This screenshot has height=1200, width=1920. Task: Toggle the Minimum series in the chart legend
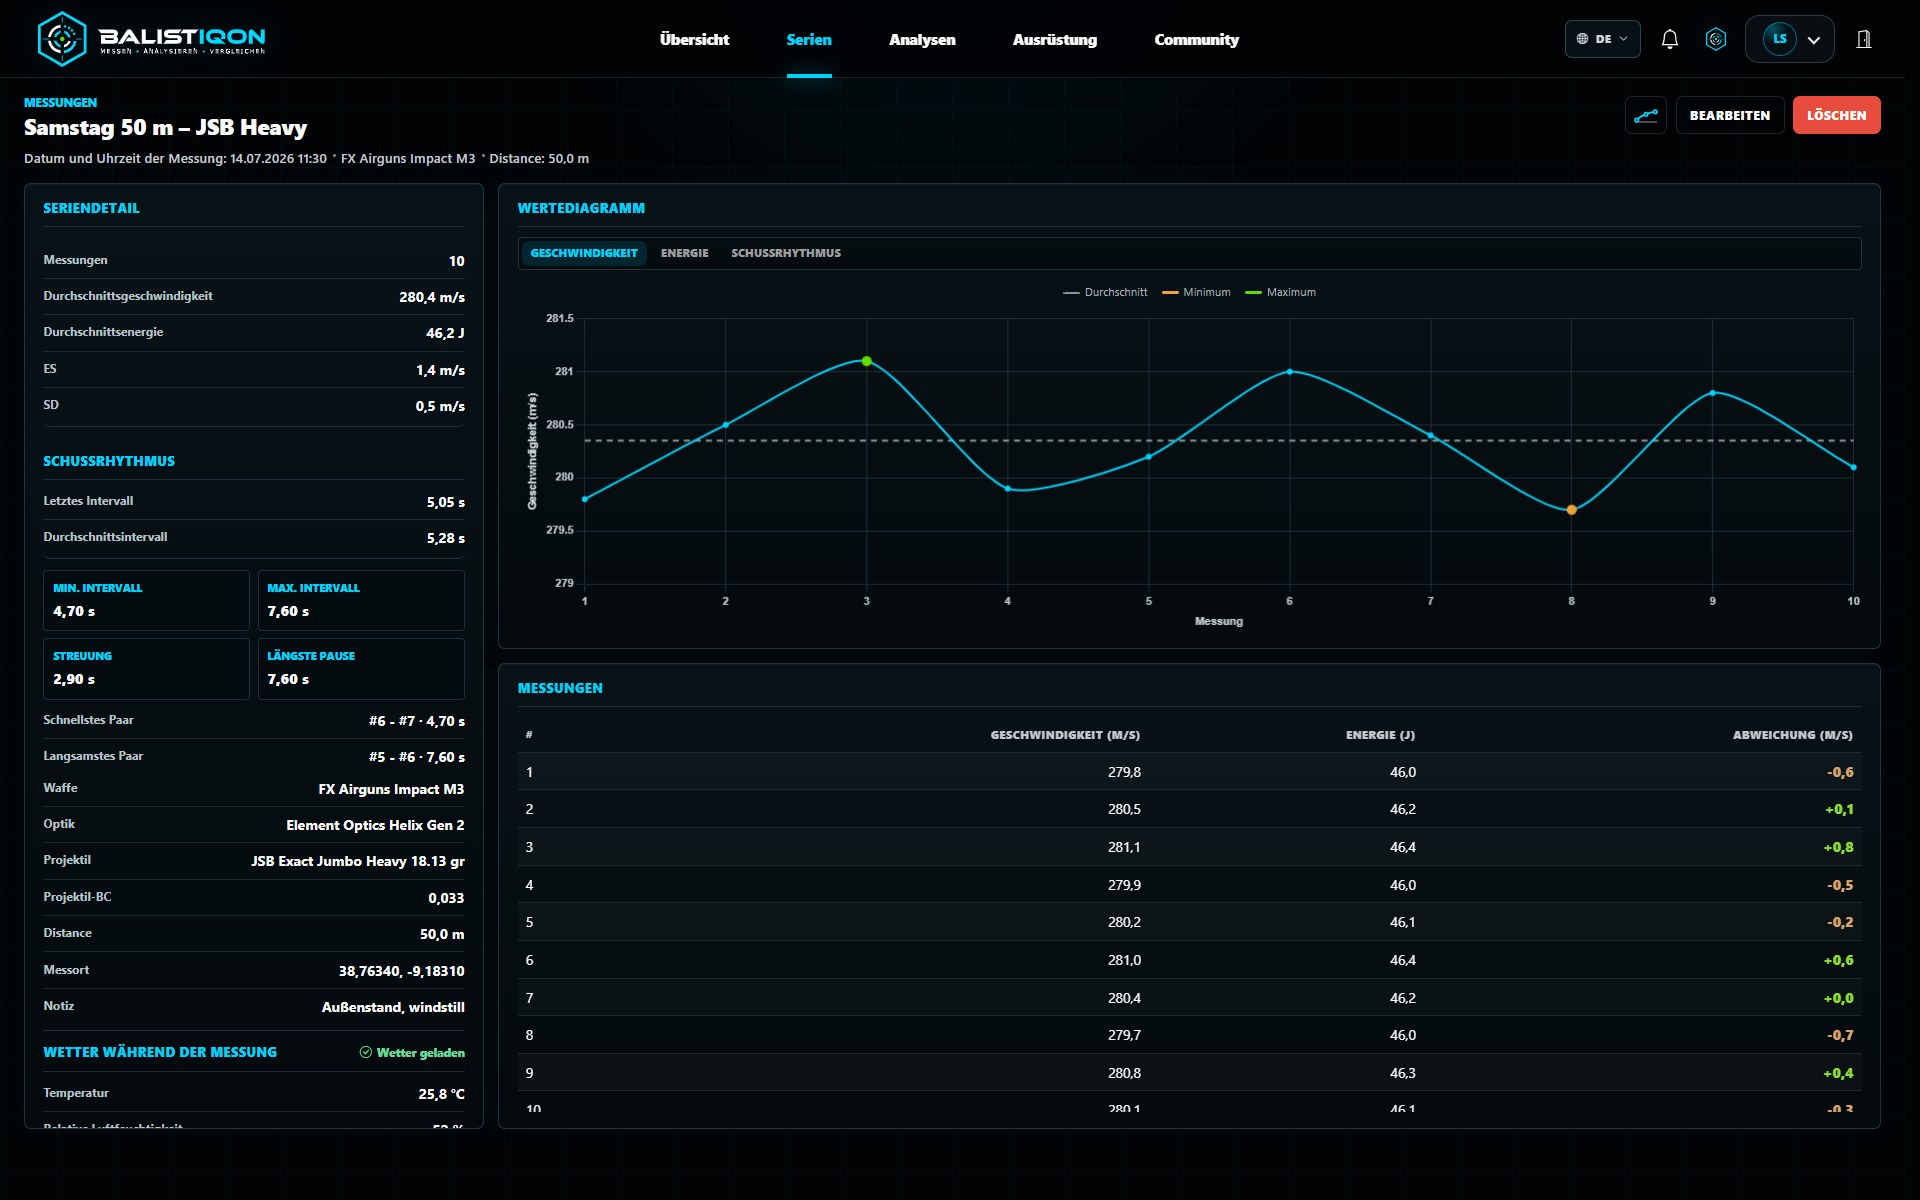click(x=1196, y=292)
